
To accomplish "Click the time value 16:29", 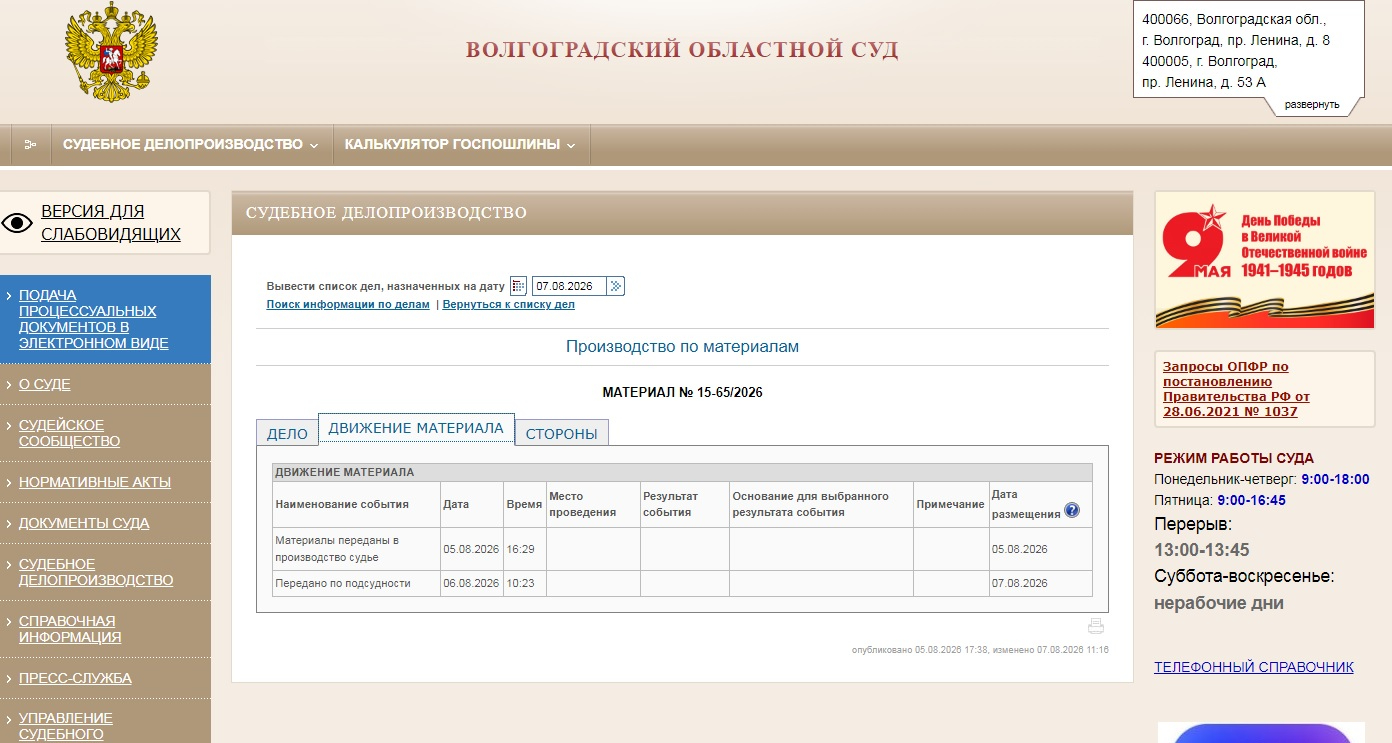I will click(x=521, y=549).
